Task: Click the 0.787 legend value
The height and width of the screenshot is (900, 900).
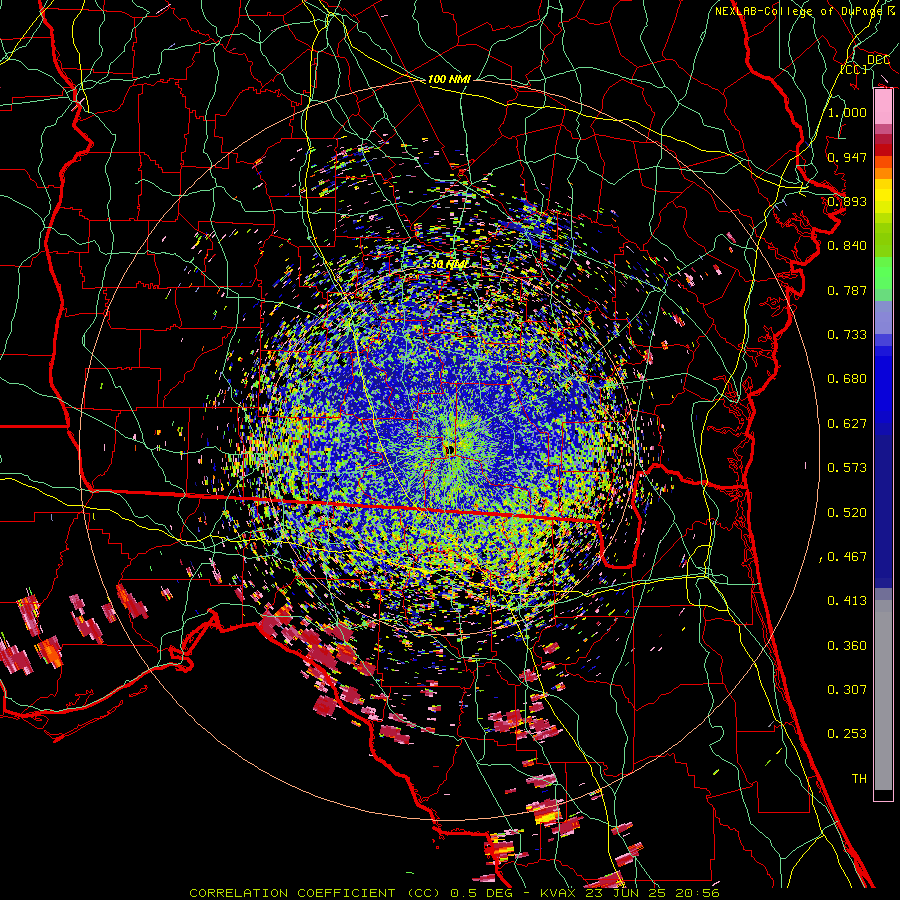Action: pos(847,290)
